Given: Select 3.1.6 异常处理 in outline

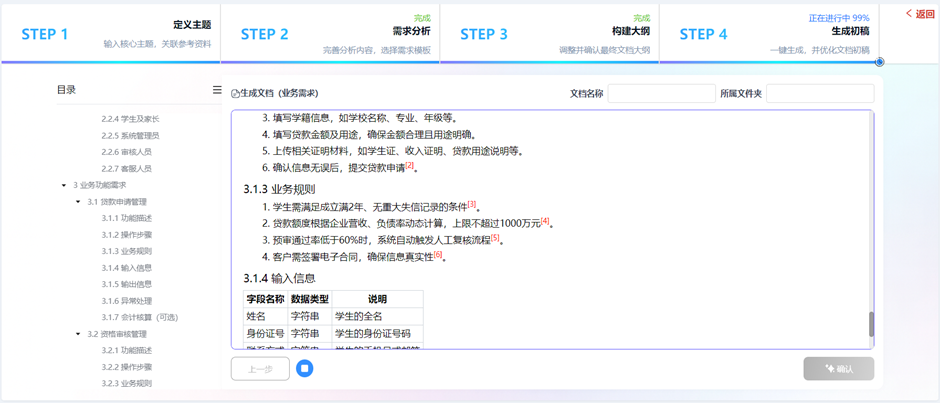Looking at the screenshot, I should 126,300.
